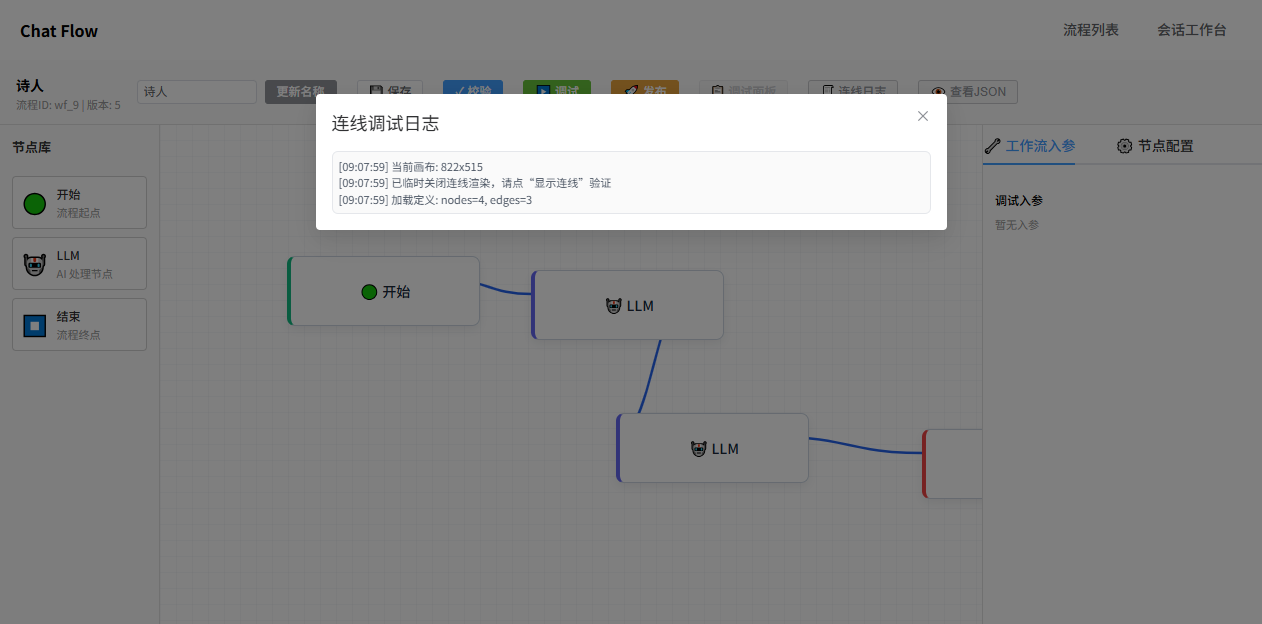The width and height of the screenshot is (1262, 624).
Task: Click the 流程ID: wf_9 | 版本: 5 text
Action: [x=68, y=105]
